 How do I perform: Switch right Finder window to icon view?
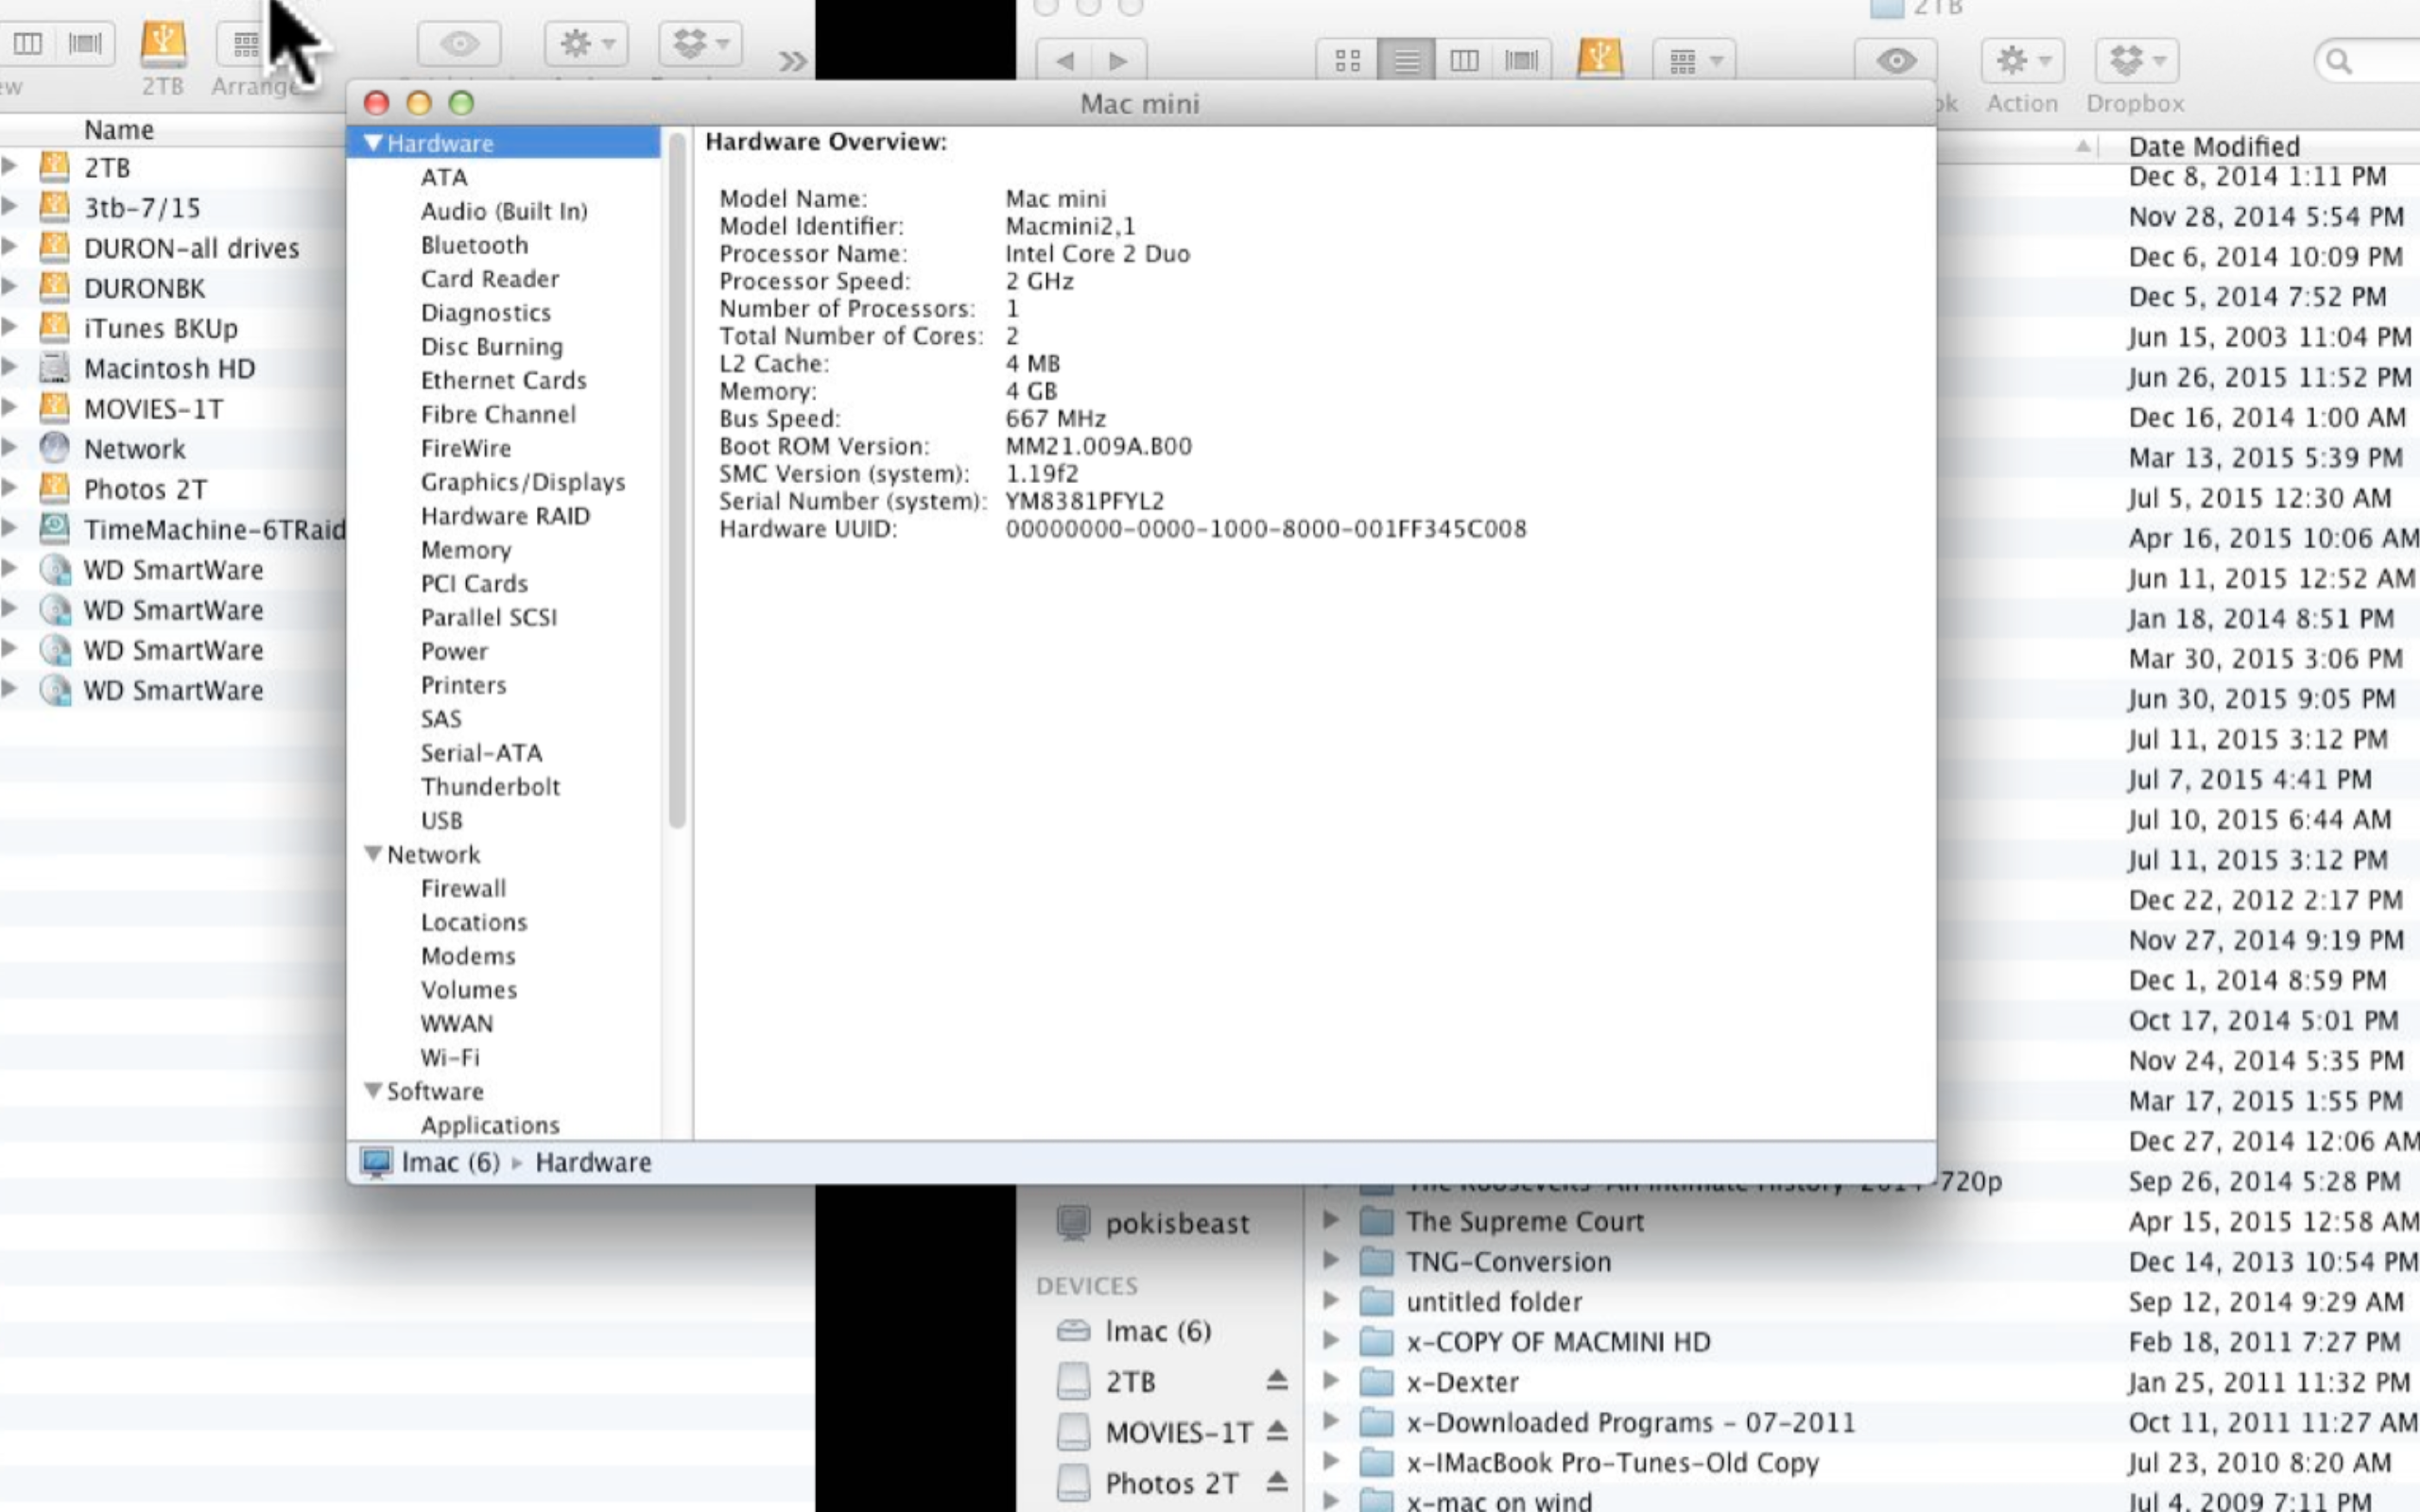click(x=1348, y=61)
